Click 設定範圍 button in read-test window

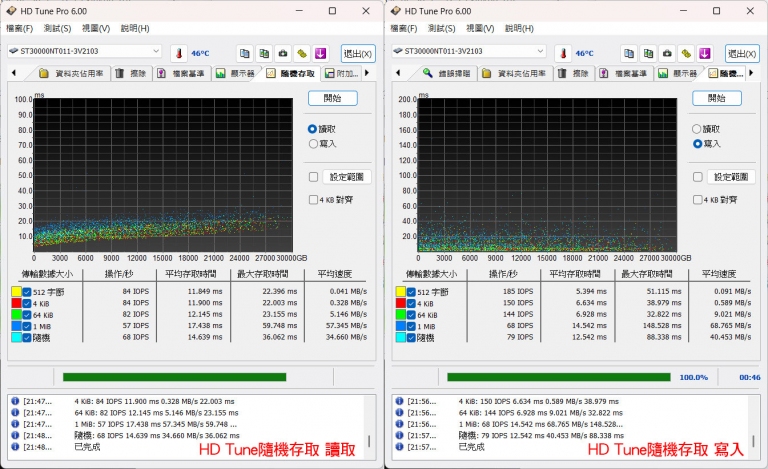[347, 177]
